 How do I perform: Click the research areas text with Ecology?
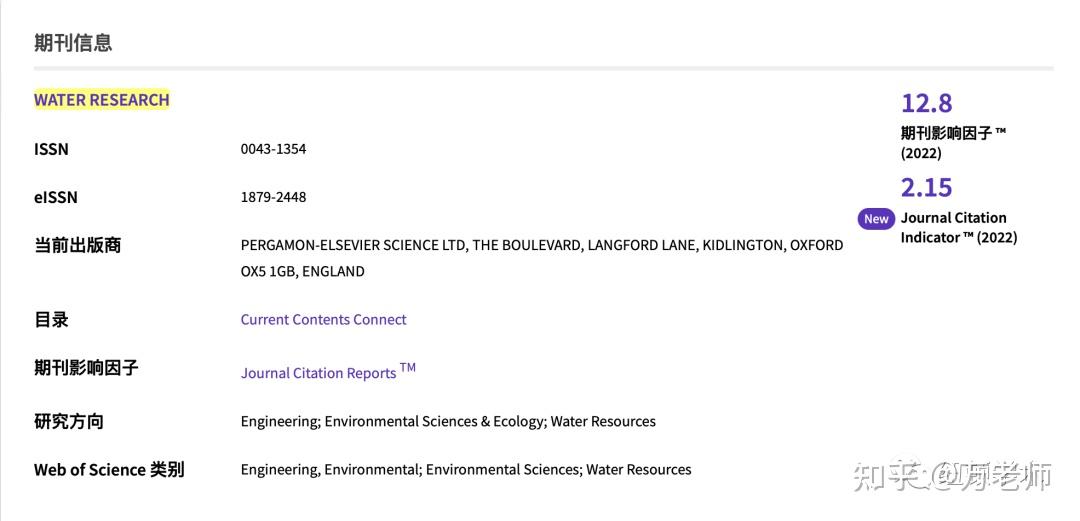pos(448,421)
